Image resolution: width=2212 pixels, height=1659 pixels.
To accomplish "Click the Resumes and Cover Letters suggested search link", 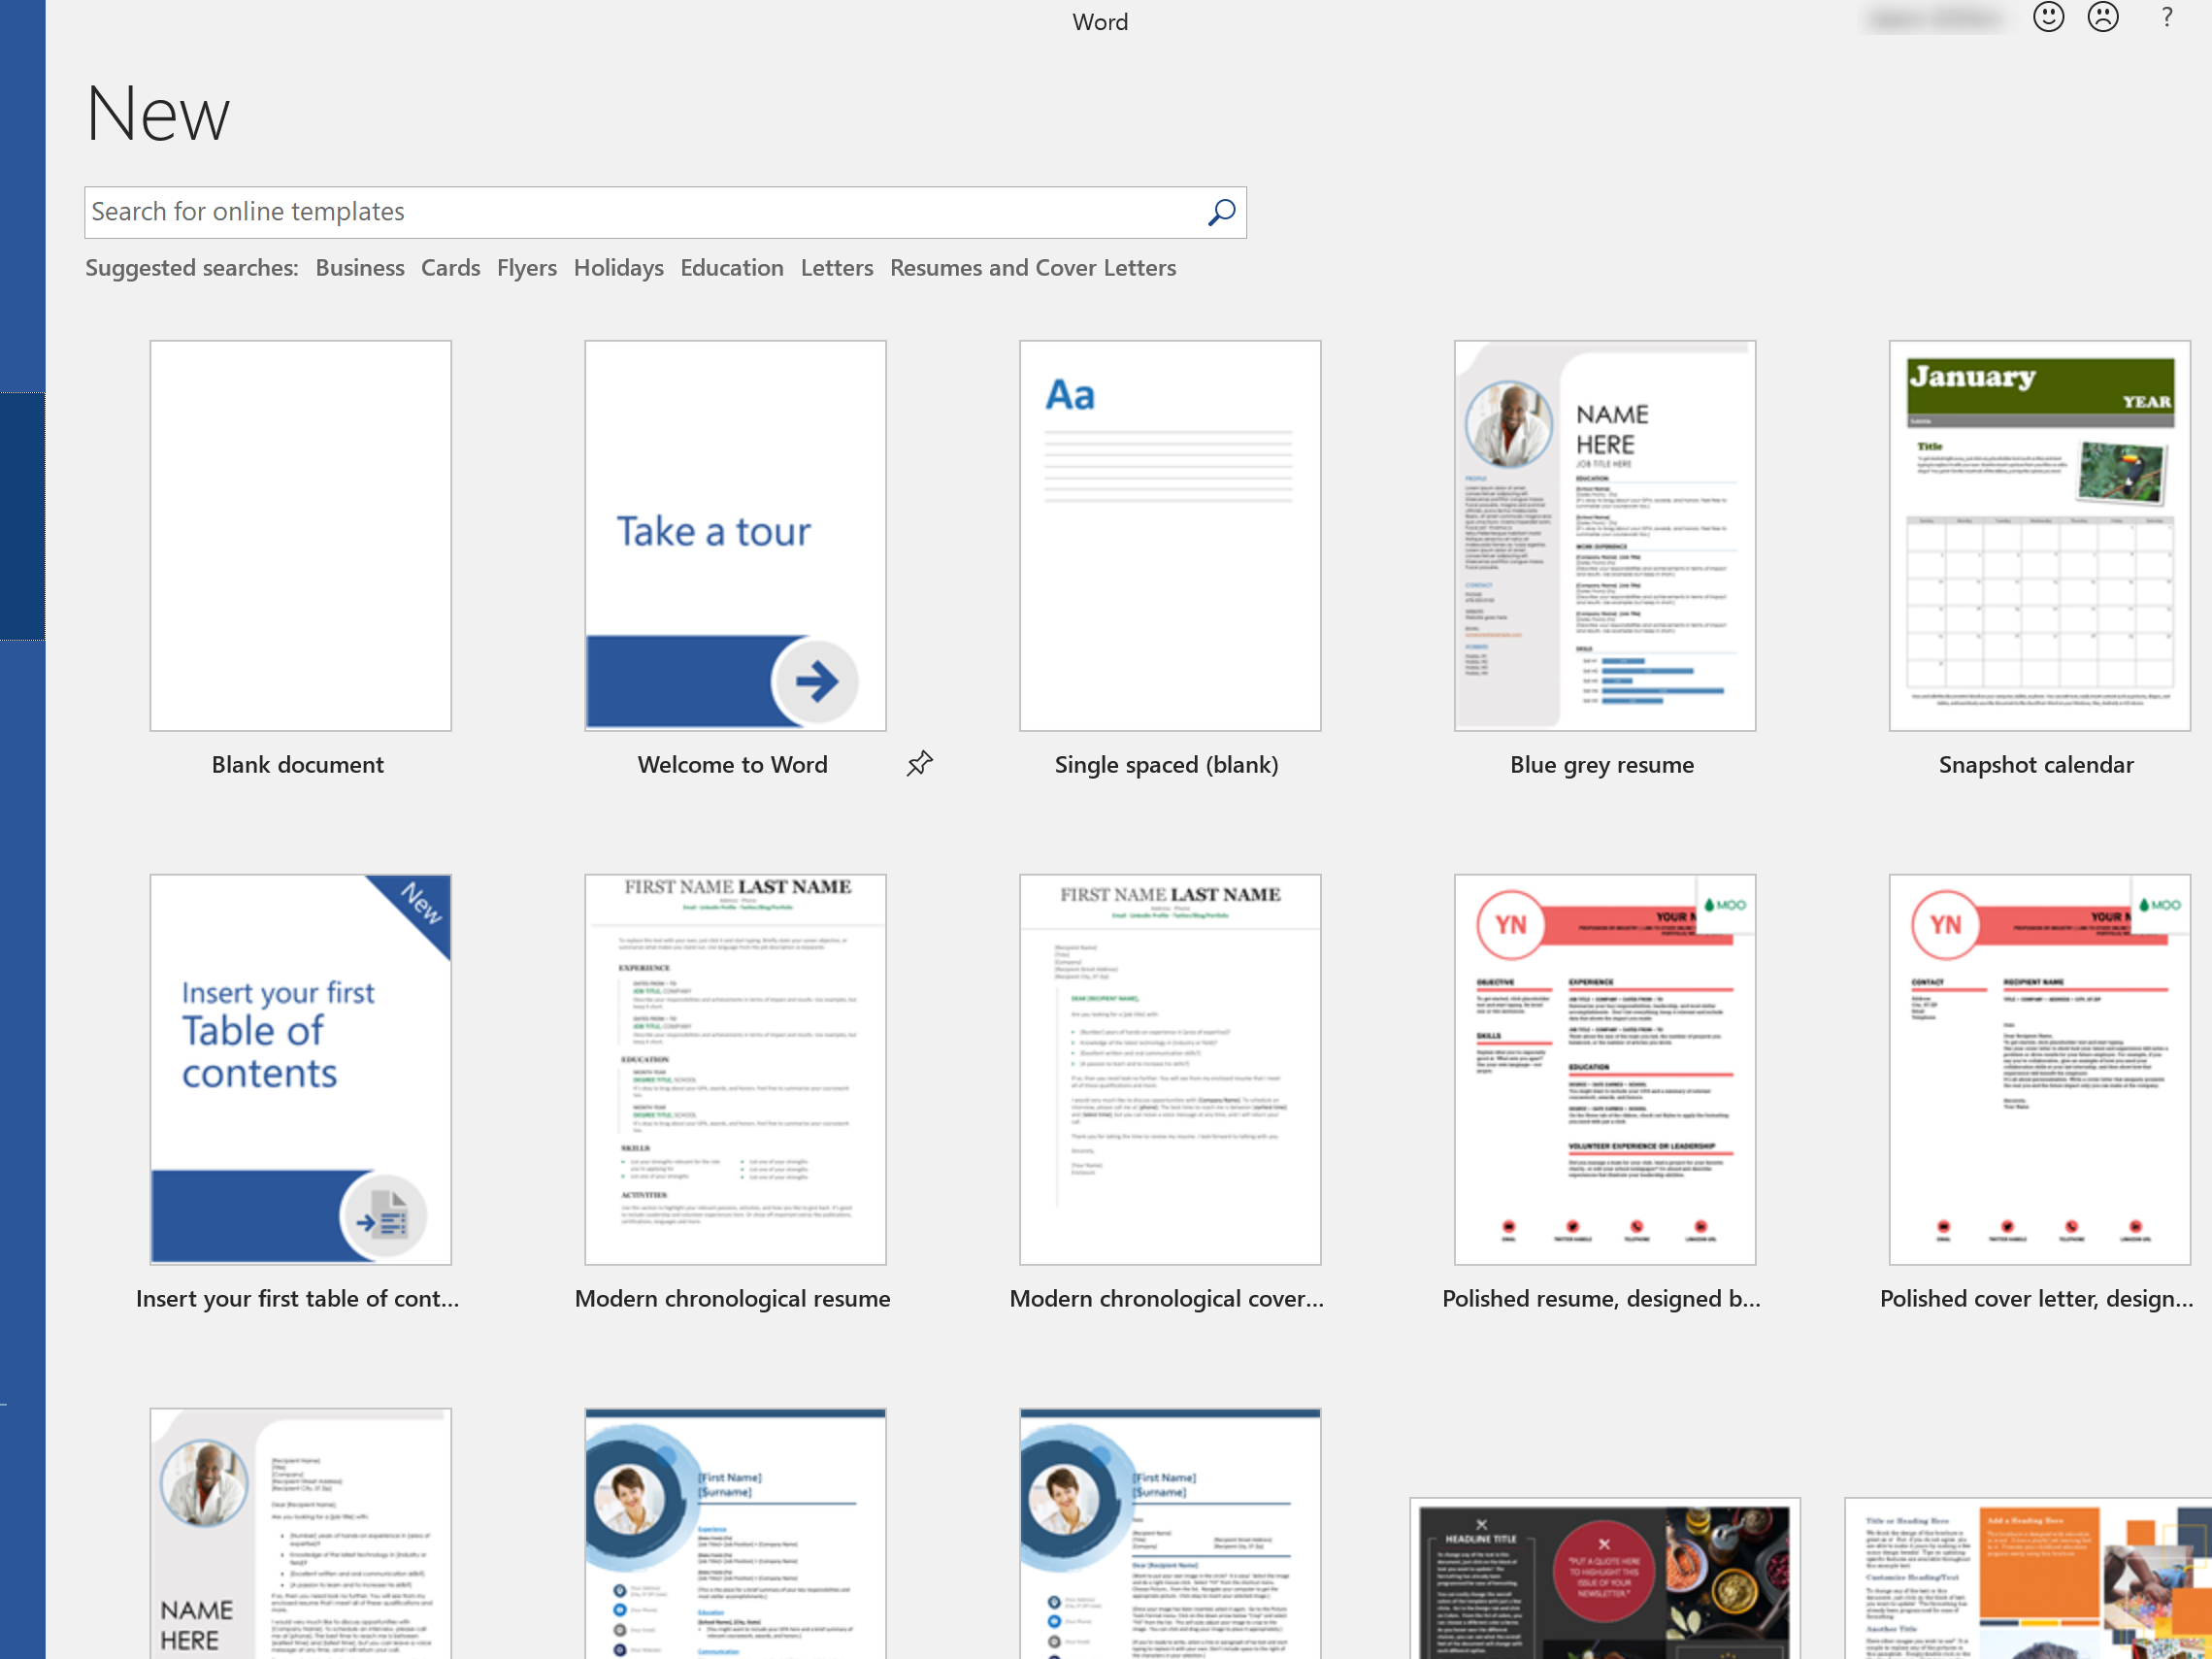I will (x=1031, y=267).
